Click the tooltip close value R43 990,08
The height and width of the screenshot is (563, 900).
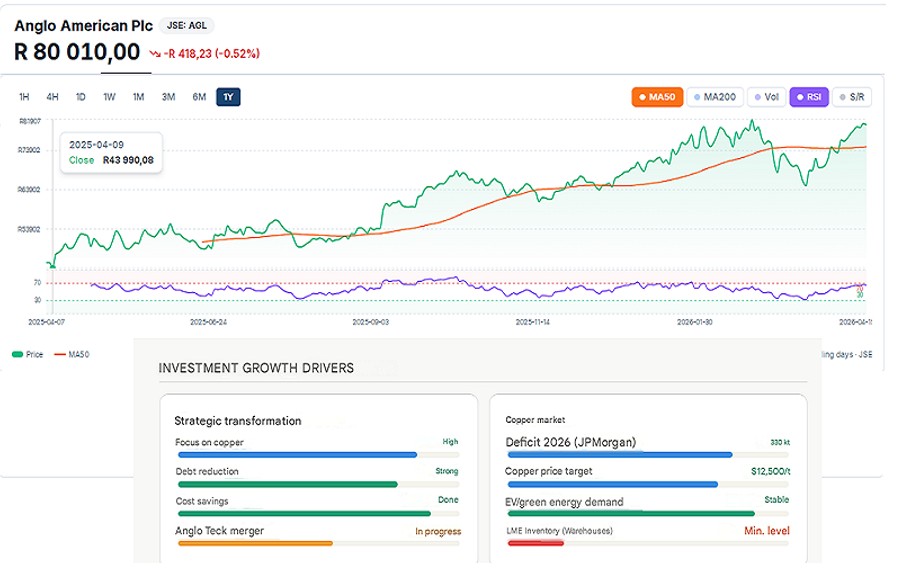(128, 160)
